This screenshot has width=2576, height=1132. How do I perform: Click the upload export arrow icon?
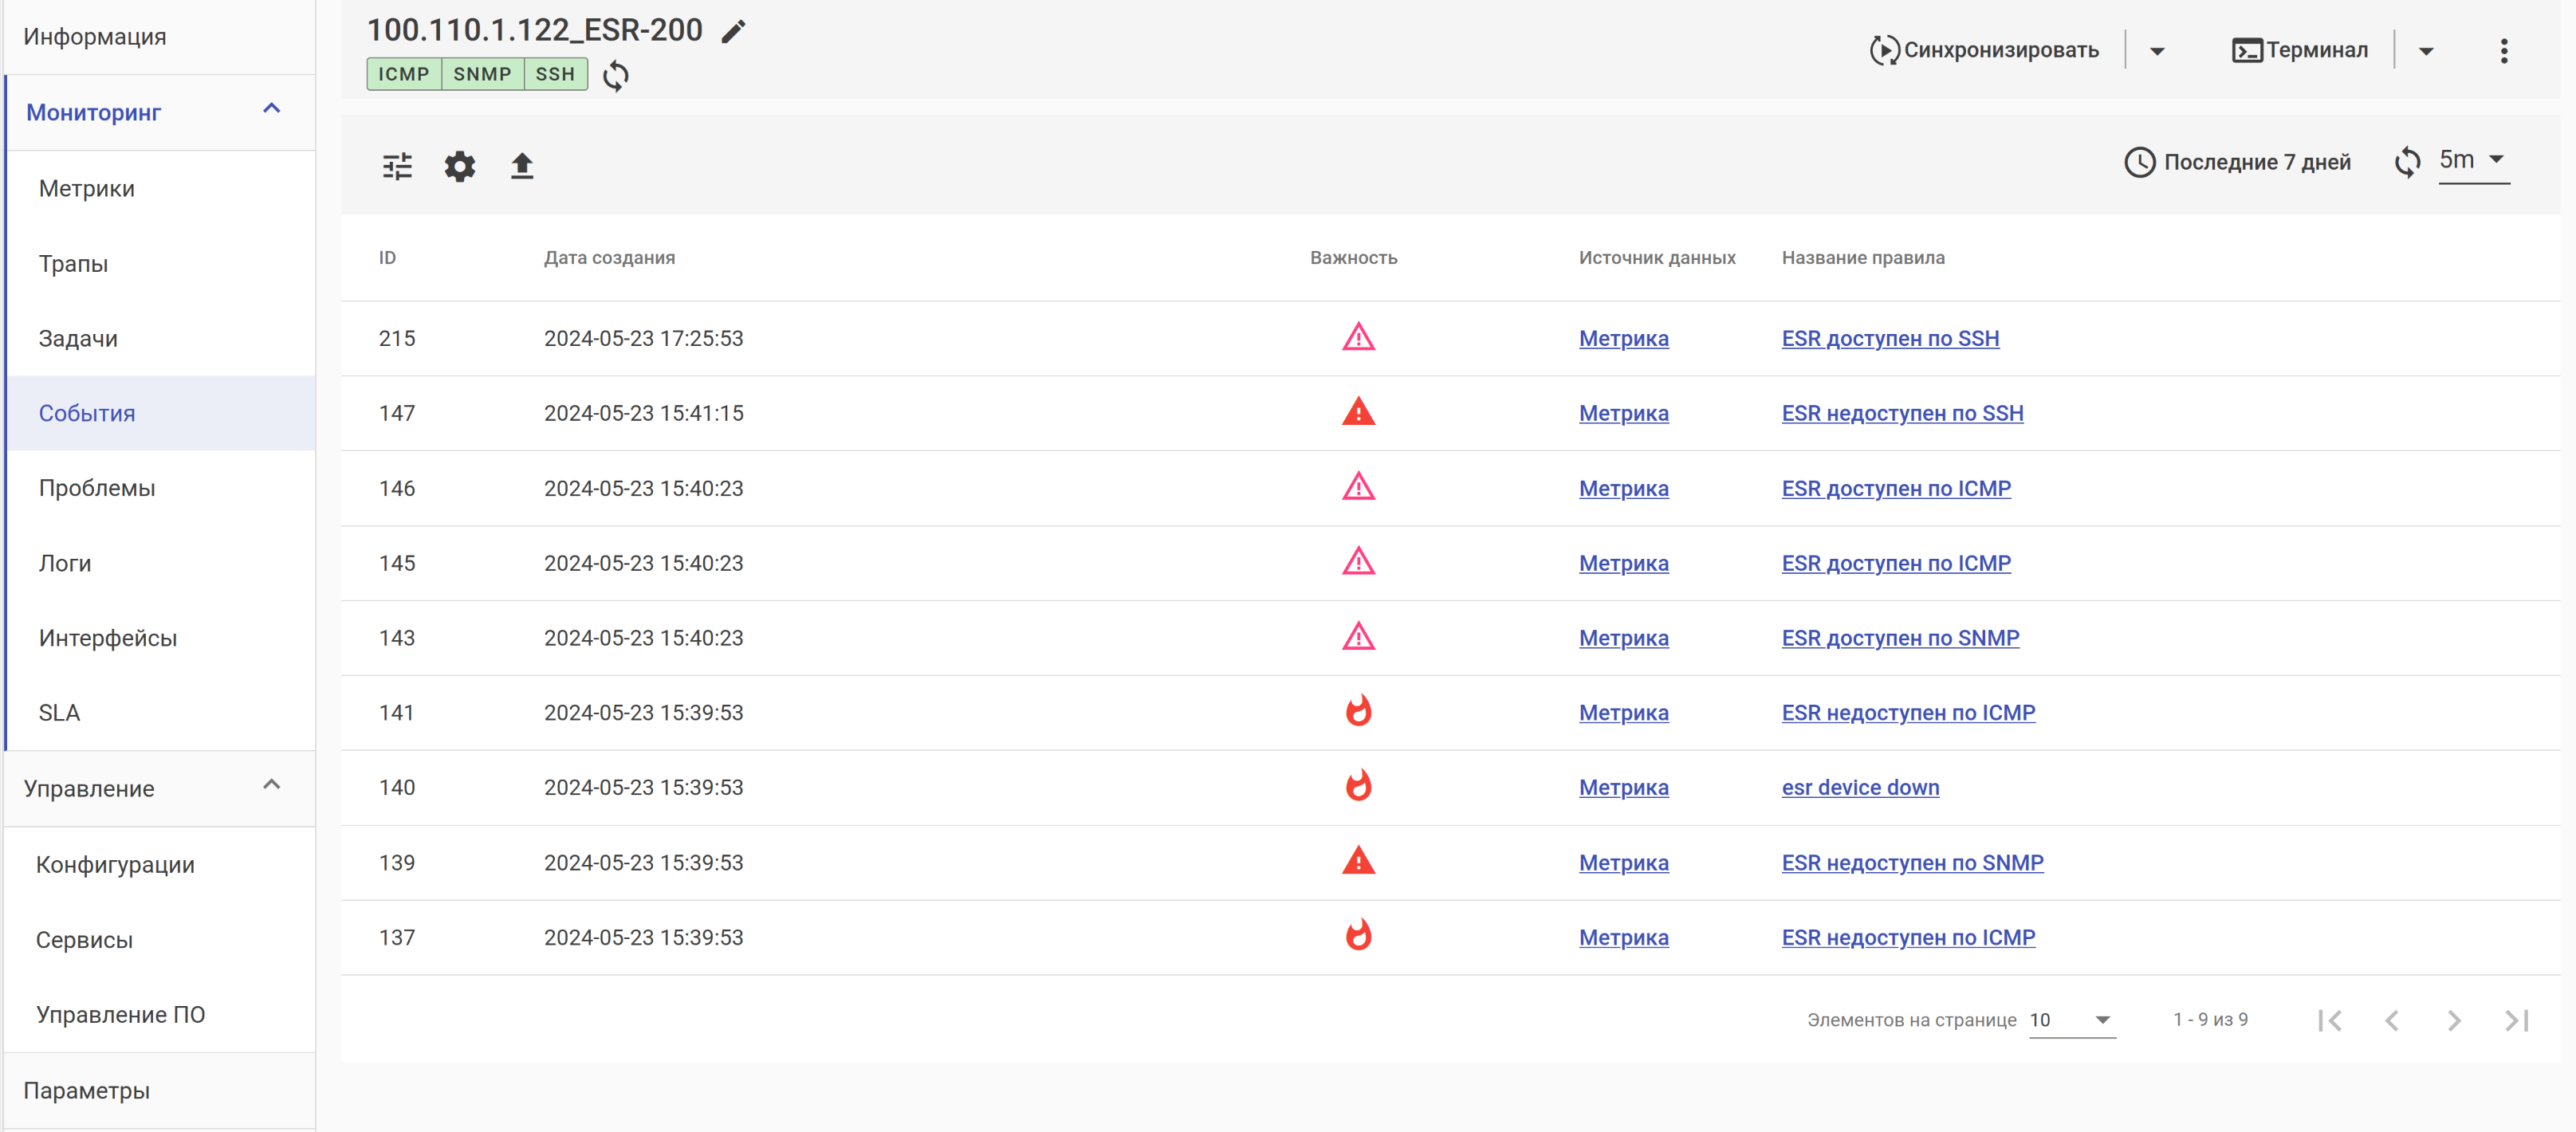(x=521, y=166)
